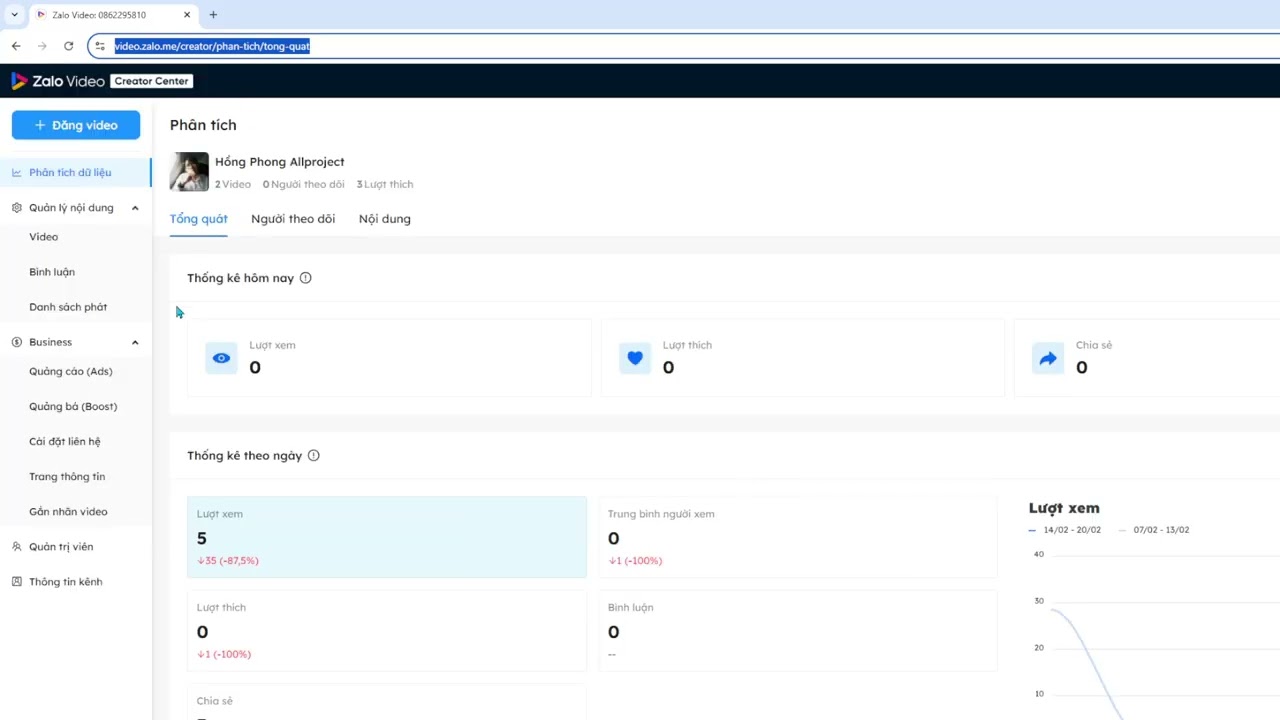
Task: Click info icon next to Thống kê theo ngày
Action: 313,455
